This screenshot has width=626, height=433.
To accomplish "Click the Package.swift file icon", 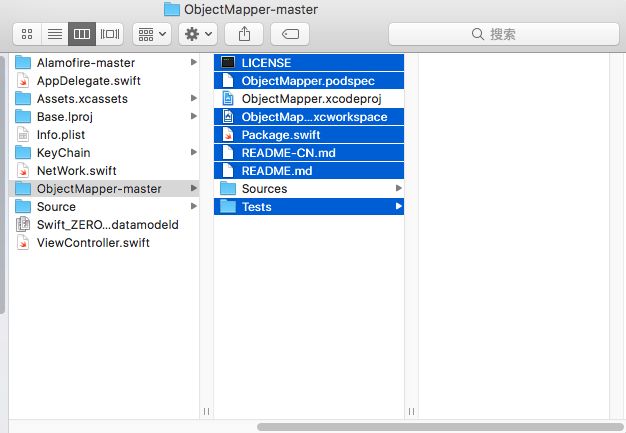I will pyautogui.click(x=228, y=134).
